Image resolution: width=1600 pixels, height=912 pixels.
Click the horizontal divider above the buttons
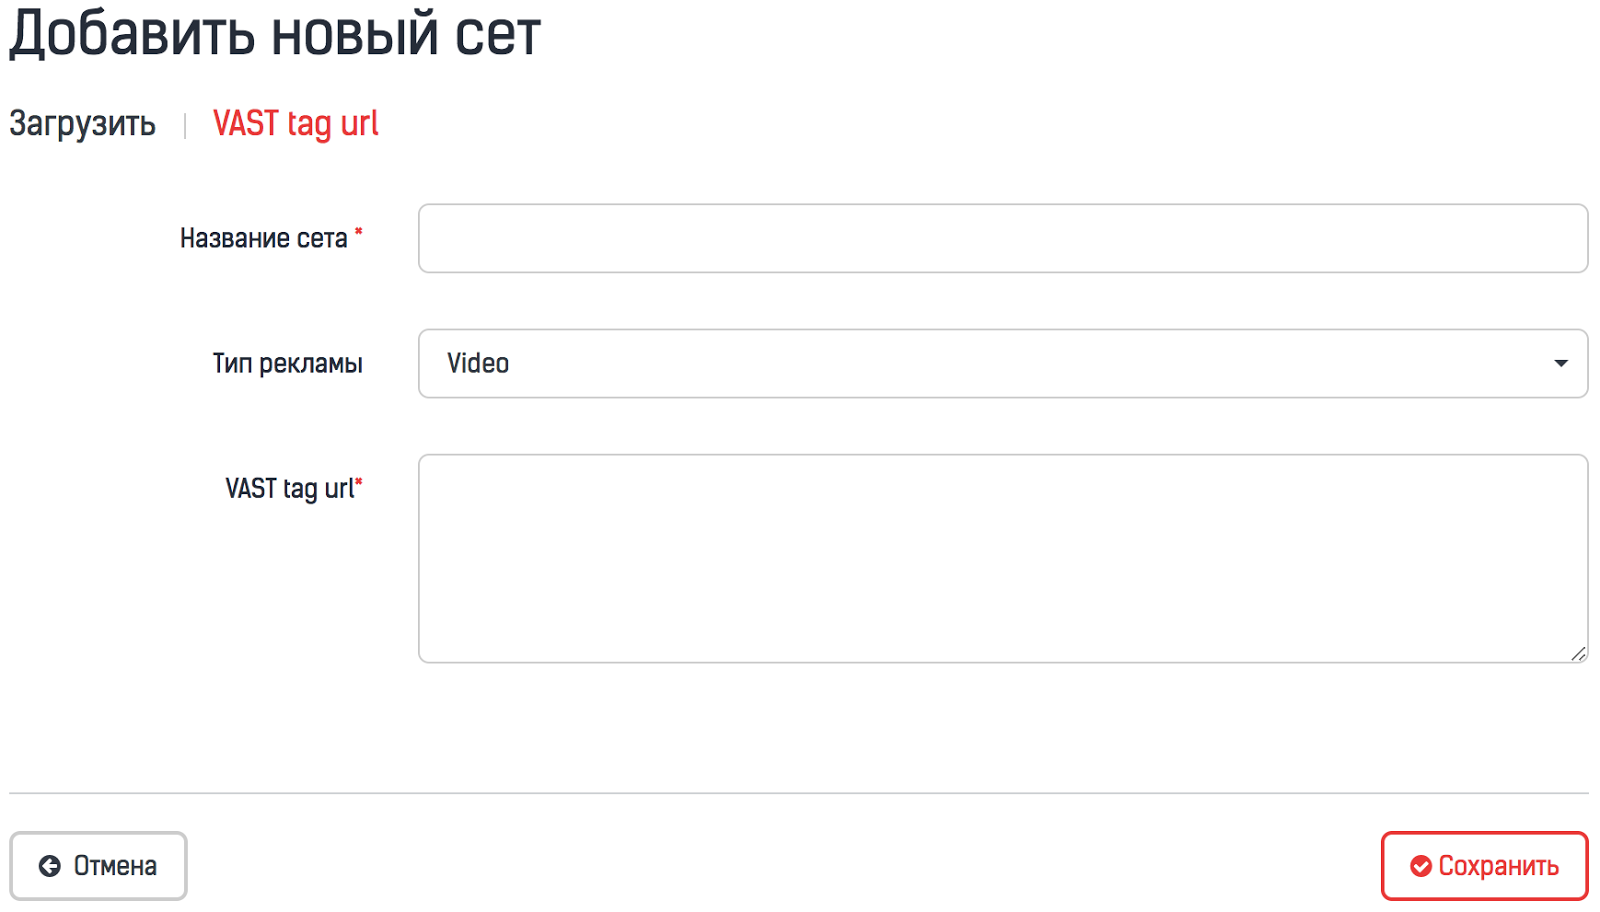798,793
